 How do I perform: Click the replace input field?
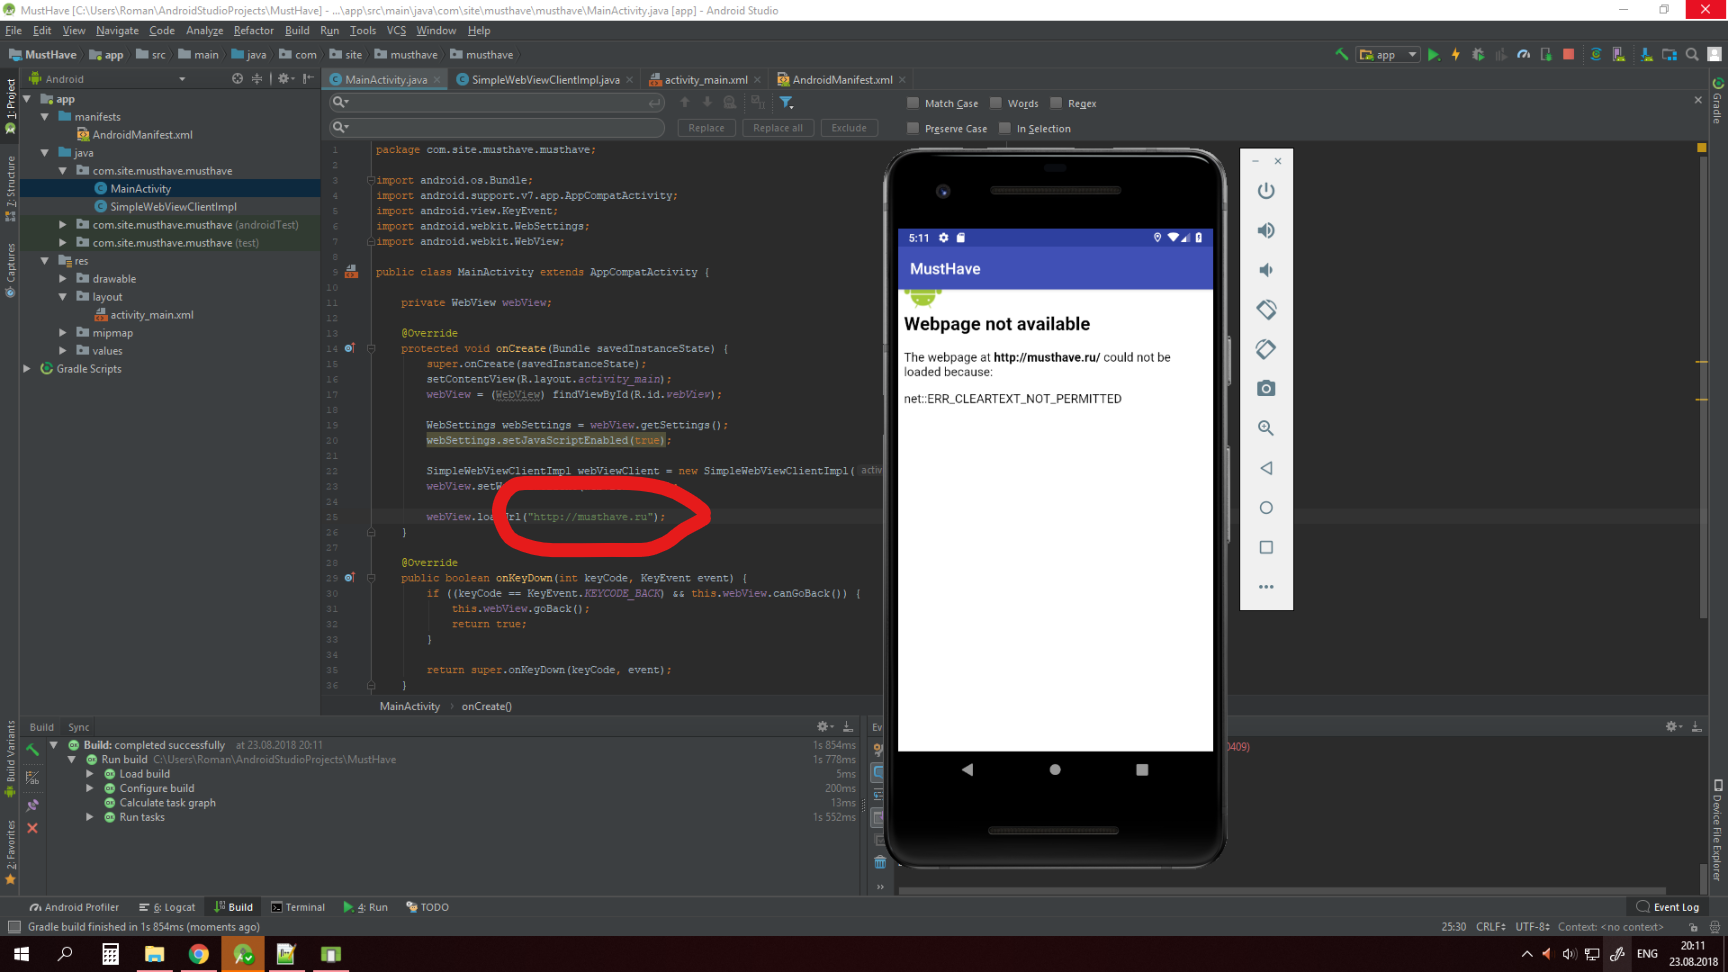(497, 128)
